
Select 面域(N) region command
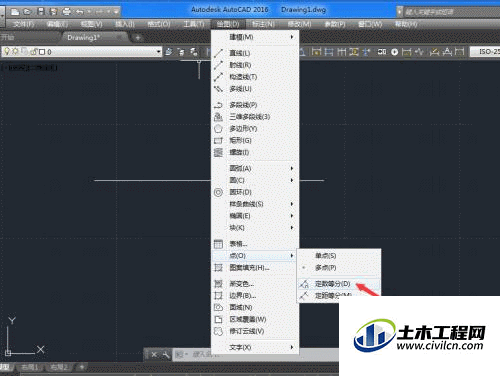tap(255, 307)
